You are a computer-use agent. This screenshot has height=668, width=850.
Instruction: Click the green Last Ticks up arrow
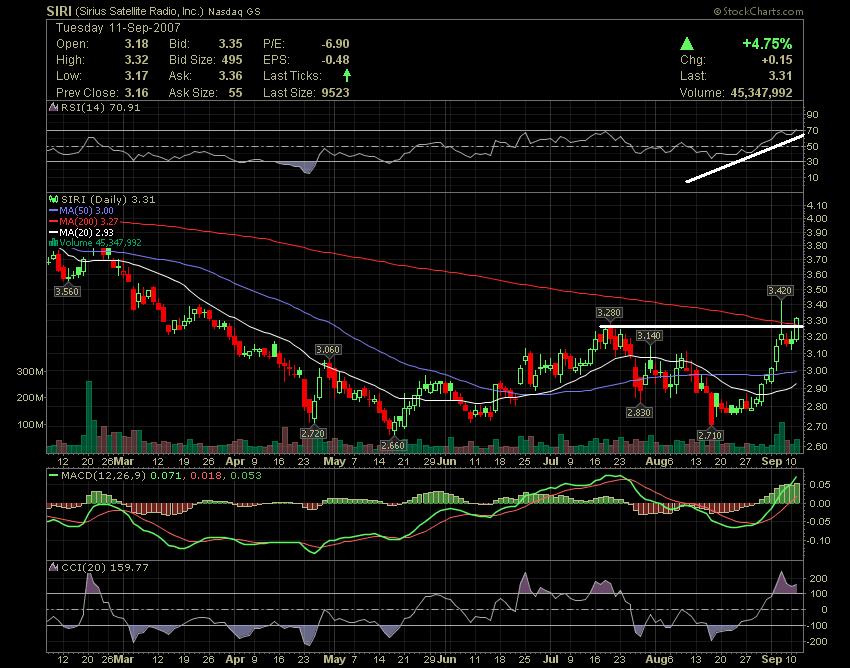coord(347,75)
